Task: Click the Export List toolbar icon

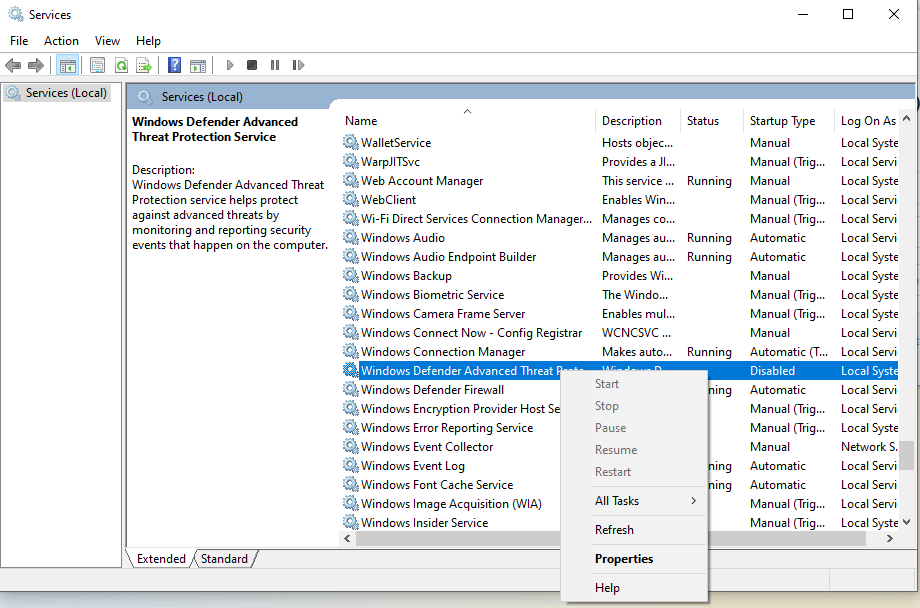Action: point(144,65)
